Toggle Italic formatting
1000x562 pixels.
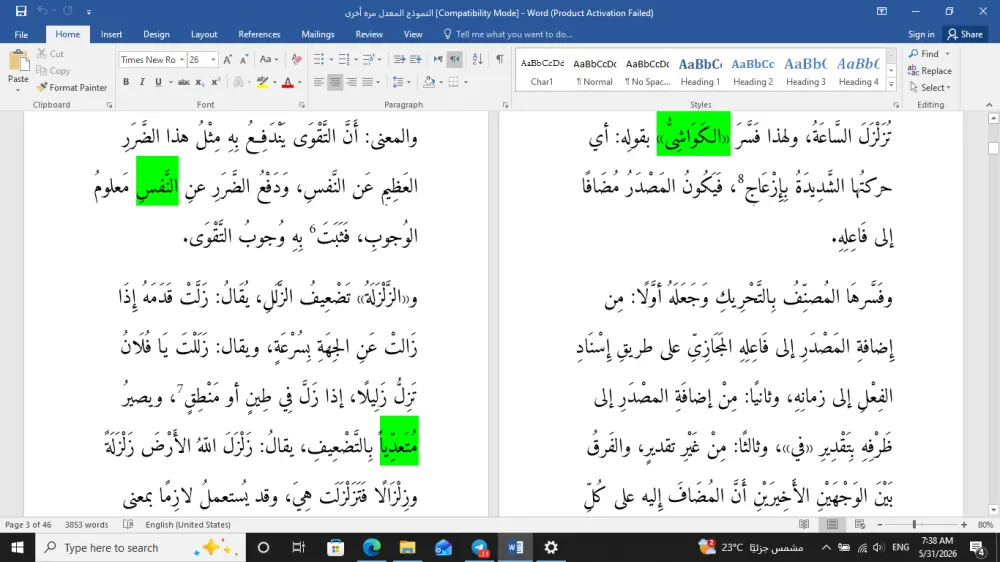pos(142,82)
